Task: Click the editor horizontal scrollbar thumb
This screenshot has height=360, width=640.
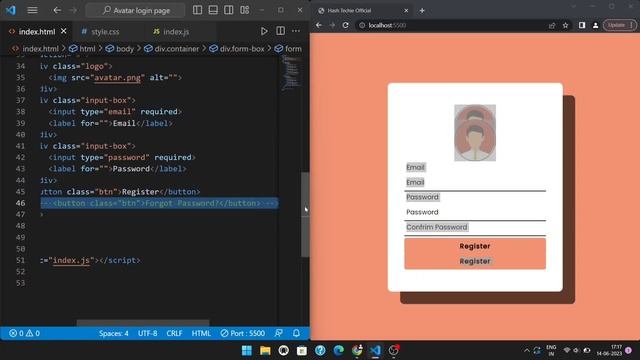Action: coord(143,323)
